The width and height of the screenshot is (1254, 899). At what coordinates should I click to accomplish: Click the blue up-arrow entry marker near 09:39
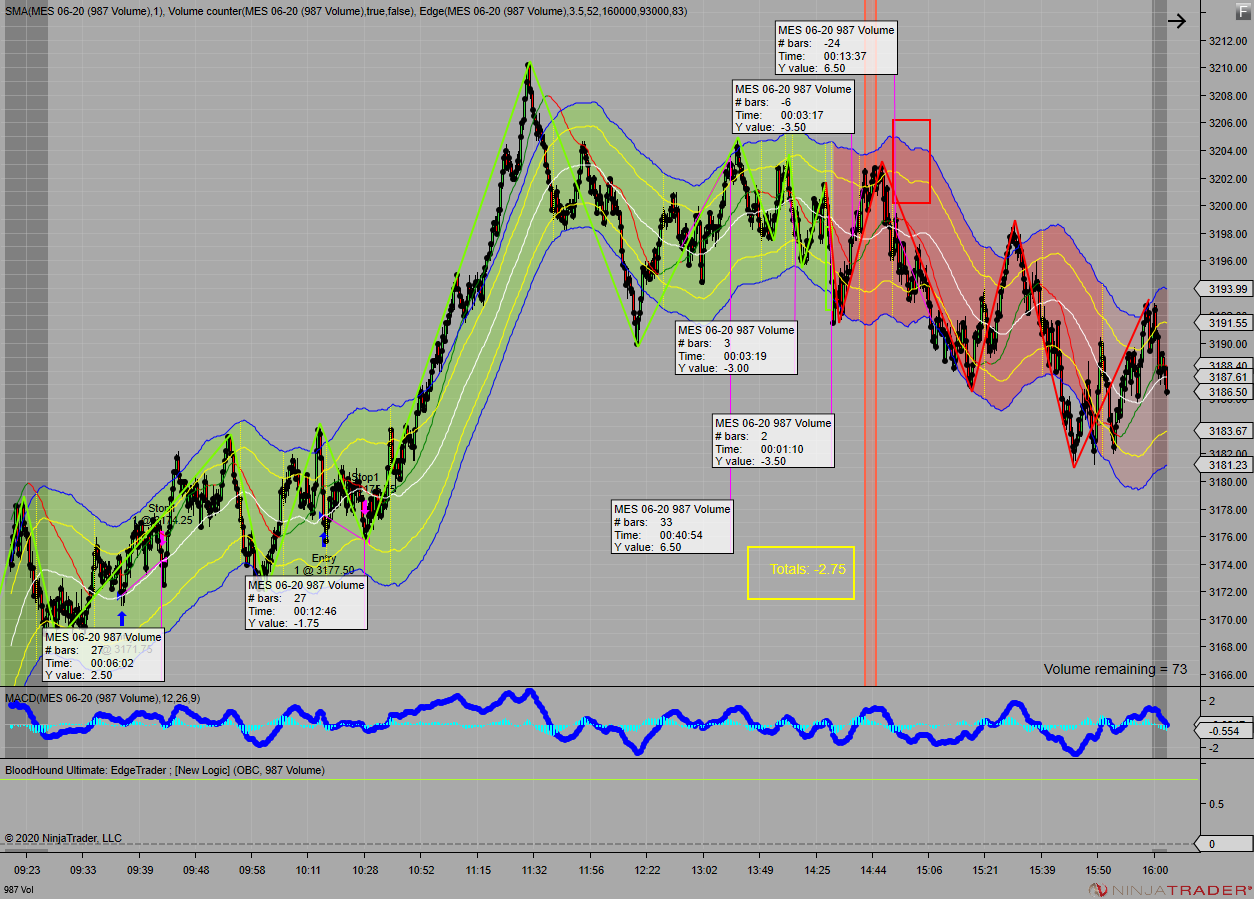point(122,619)
